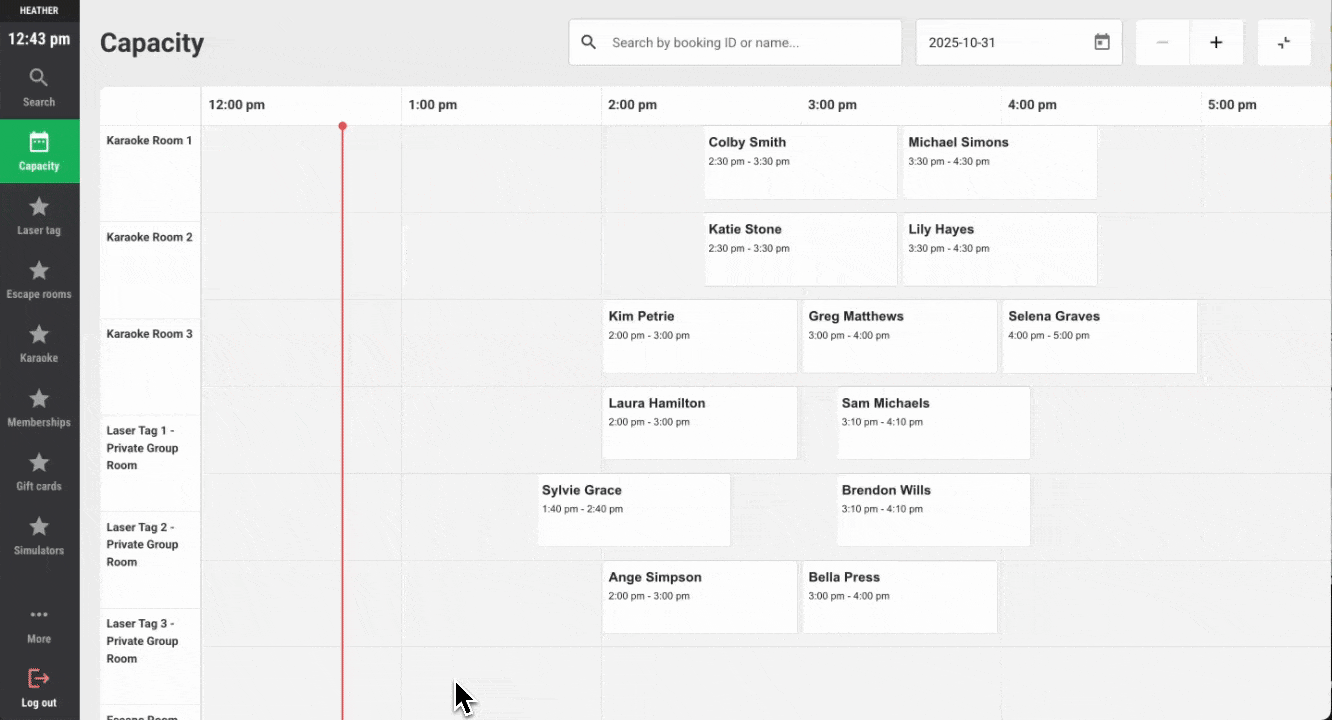Collapse view using the minimize arrows button
The width and height of the screenshot is (1332, 720).
click(x=1283, y=43)
